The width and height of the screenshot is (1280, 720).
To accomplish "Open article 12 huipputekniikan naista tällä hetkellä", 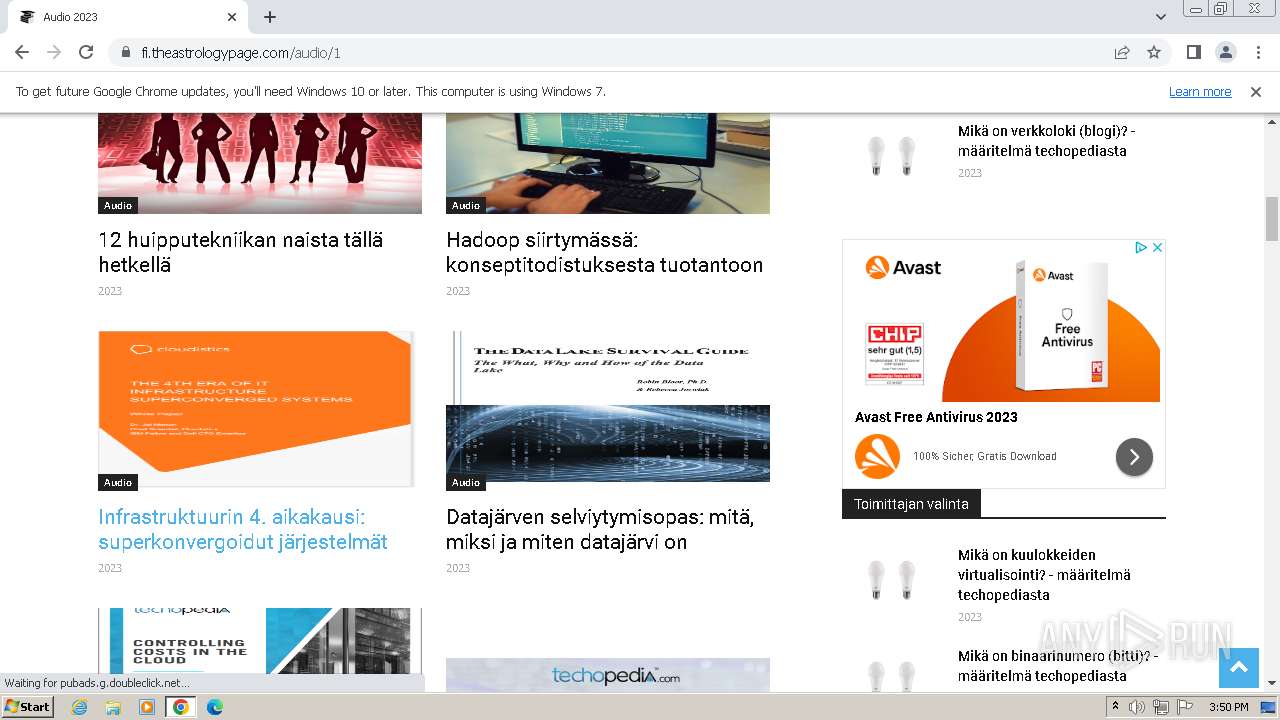I will click(240, 252).
